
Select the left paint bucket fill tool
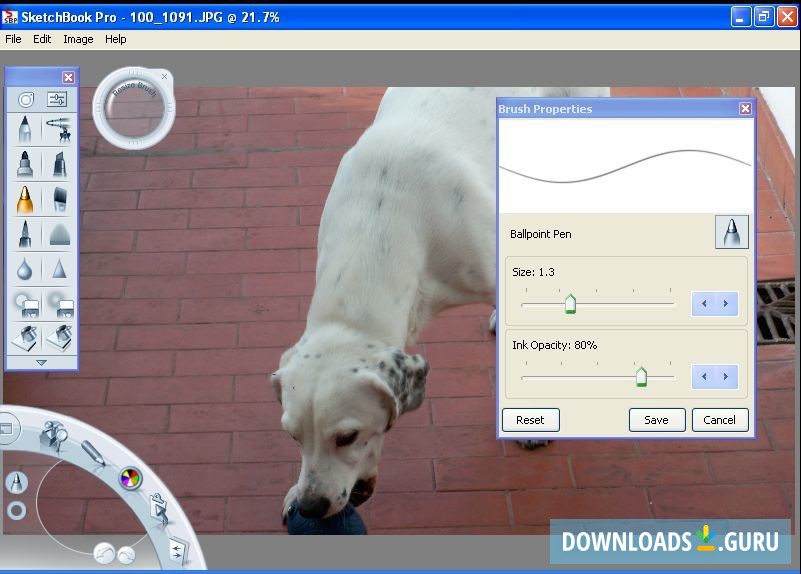point(25,338)
